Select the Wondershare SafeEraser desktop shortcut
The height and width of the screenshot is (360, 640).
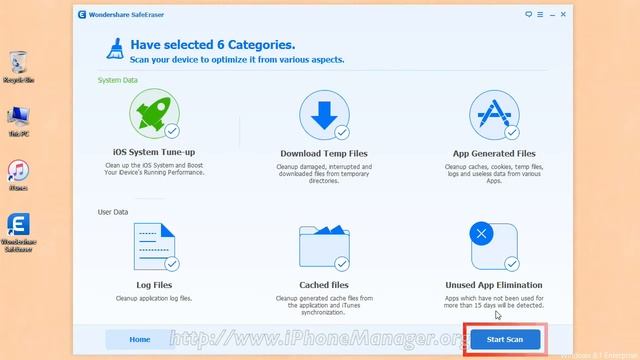(x=18, y=233)
